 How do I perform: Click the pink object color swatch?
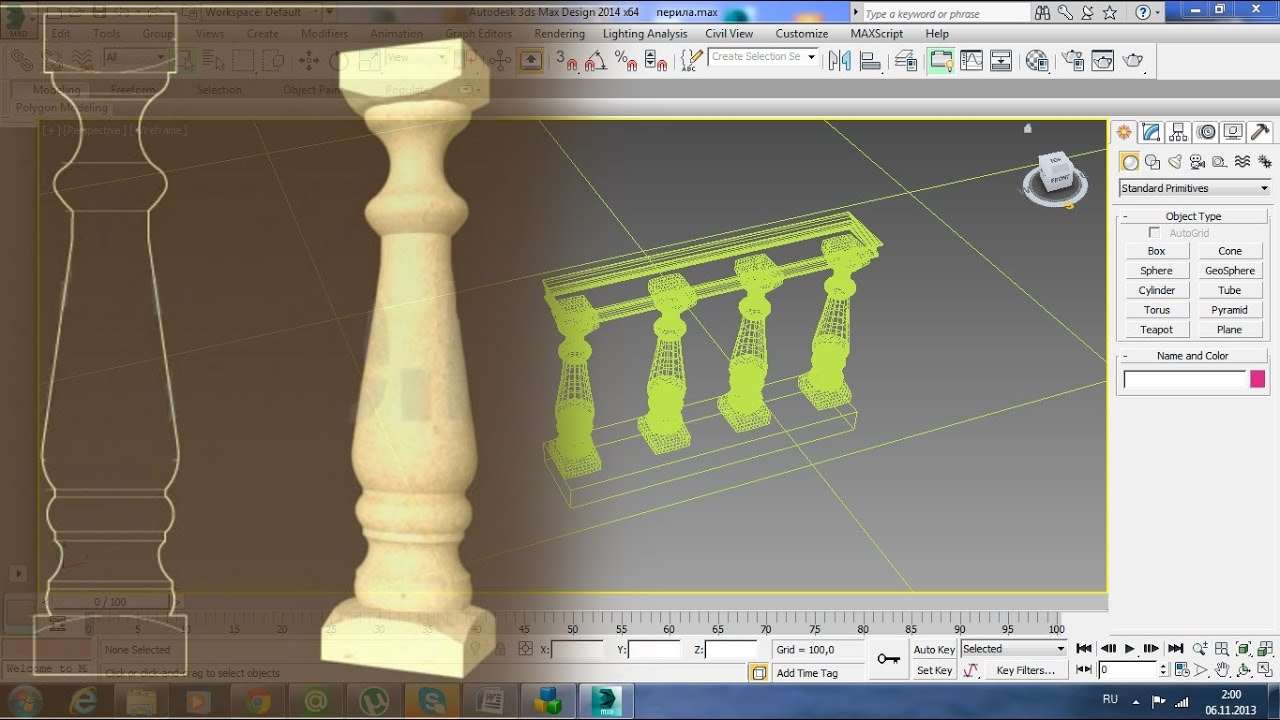[x=1258, y=379]
